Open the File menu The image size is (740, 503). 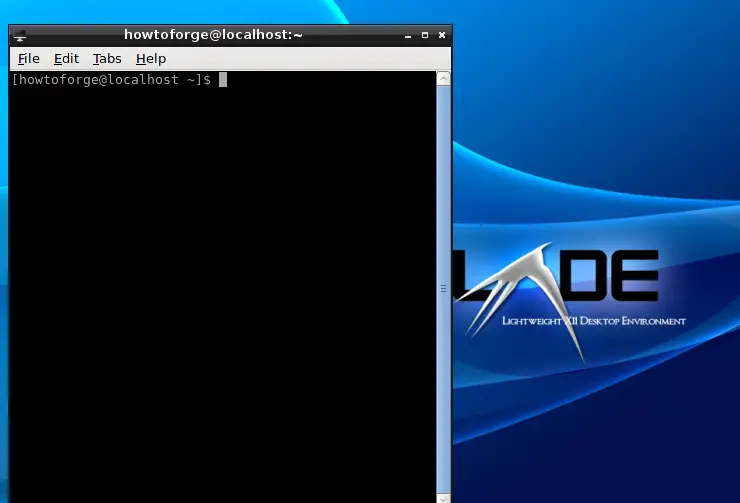point(28,59)
